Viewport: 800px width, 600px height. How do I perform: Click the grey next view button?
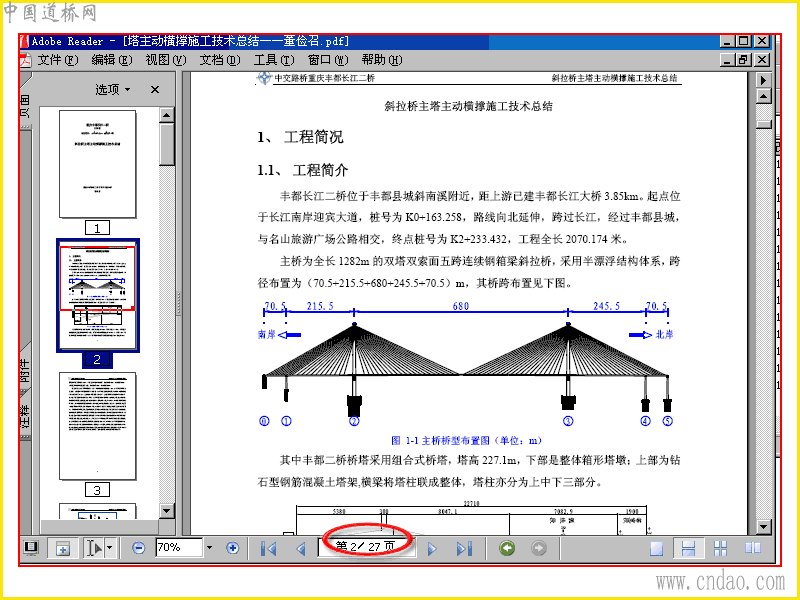[539, 548]
